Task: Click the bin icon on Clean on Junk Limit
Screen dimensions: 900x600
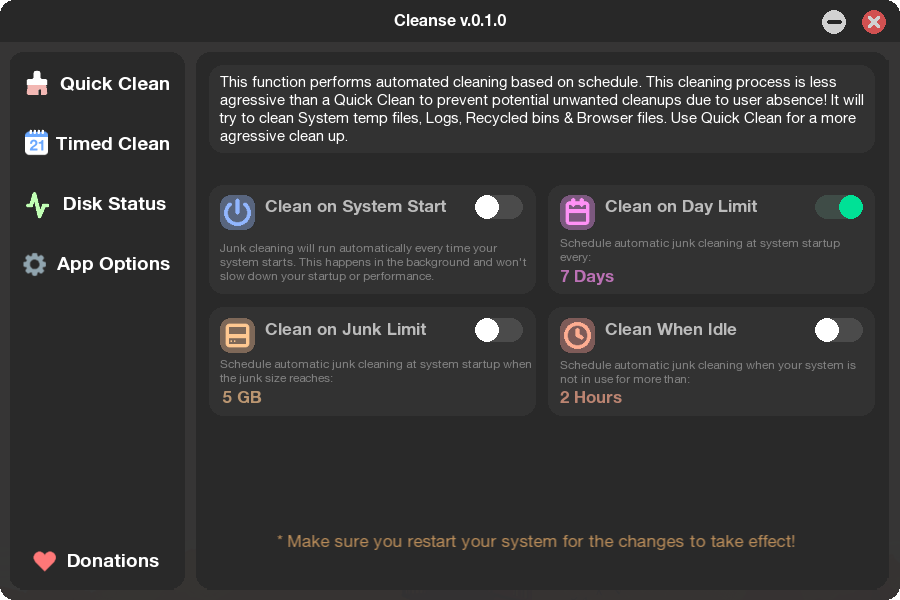Action: tap(237, 335)
